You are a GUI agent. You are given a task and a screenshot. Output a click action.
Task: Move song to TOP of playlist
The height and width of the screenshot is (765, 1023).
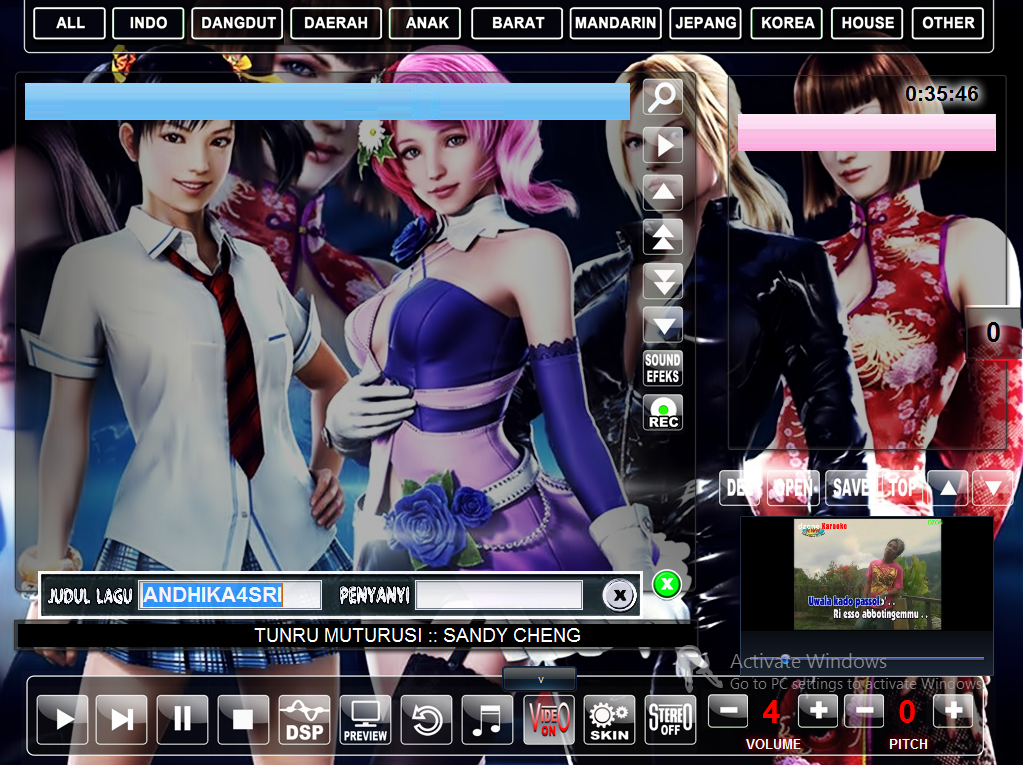pos(902,487)
